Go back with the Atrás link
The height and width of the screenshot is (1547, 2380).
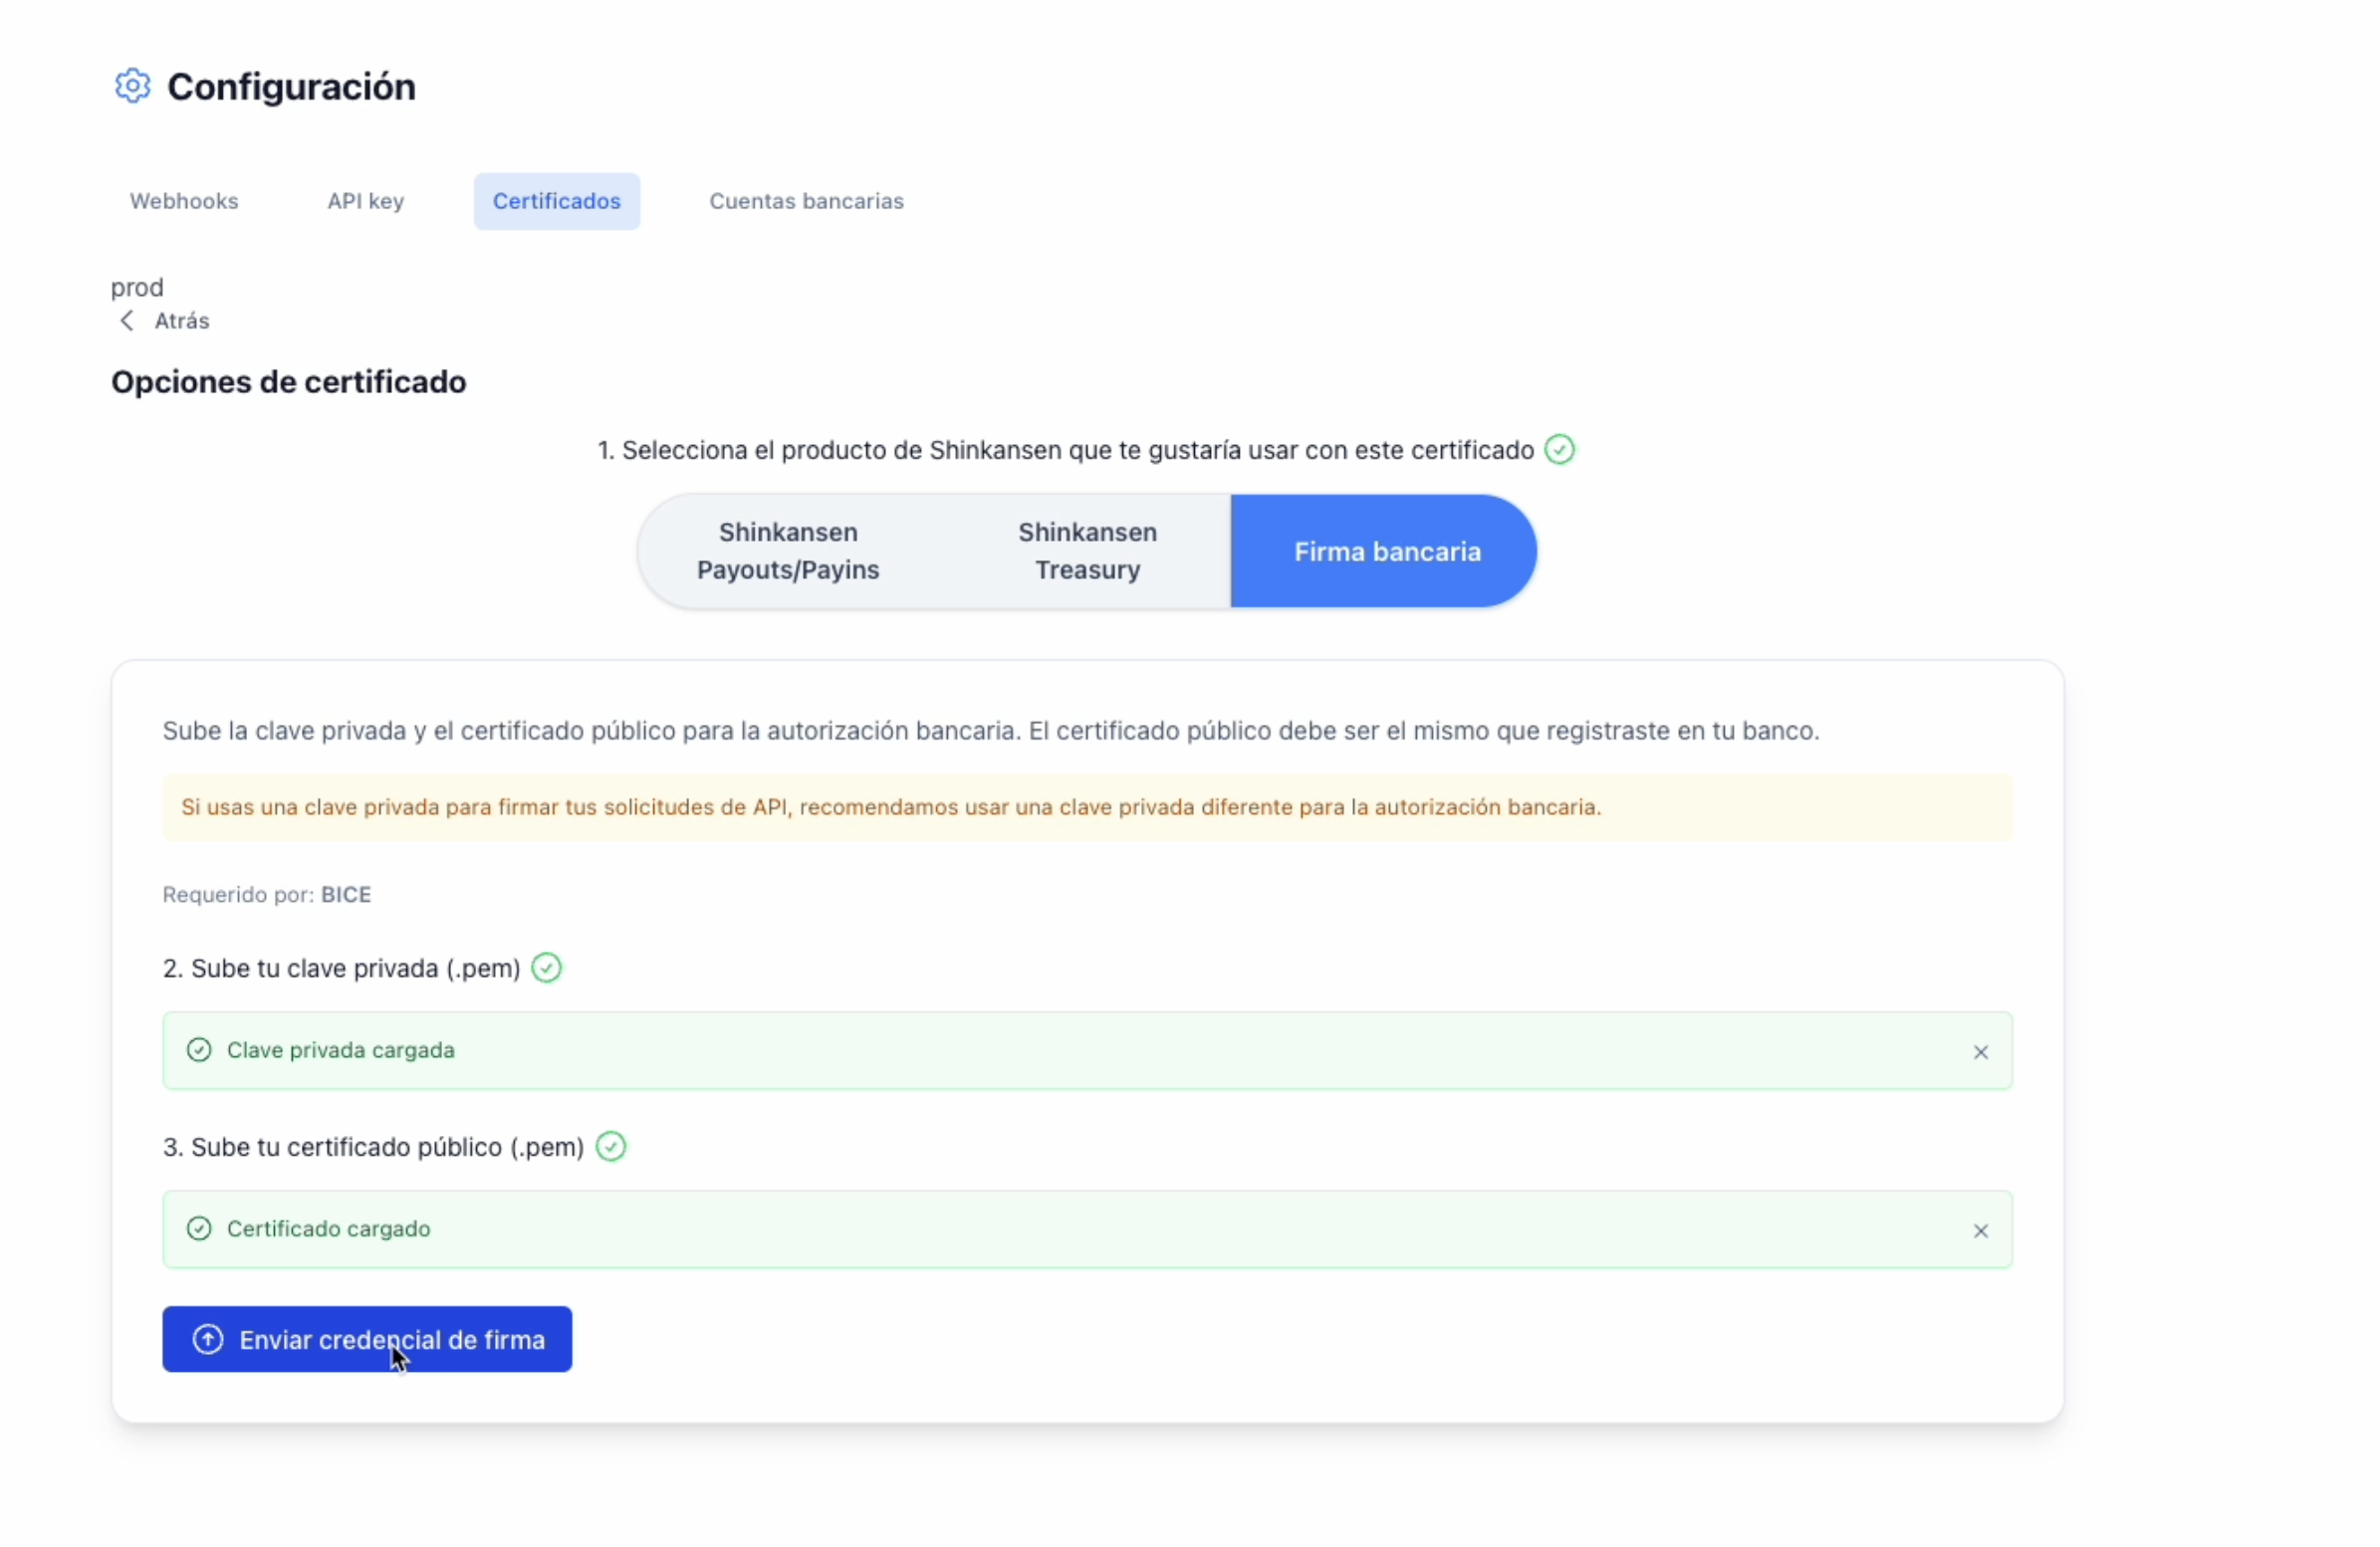[x=182, y=321]
